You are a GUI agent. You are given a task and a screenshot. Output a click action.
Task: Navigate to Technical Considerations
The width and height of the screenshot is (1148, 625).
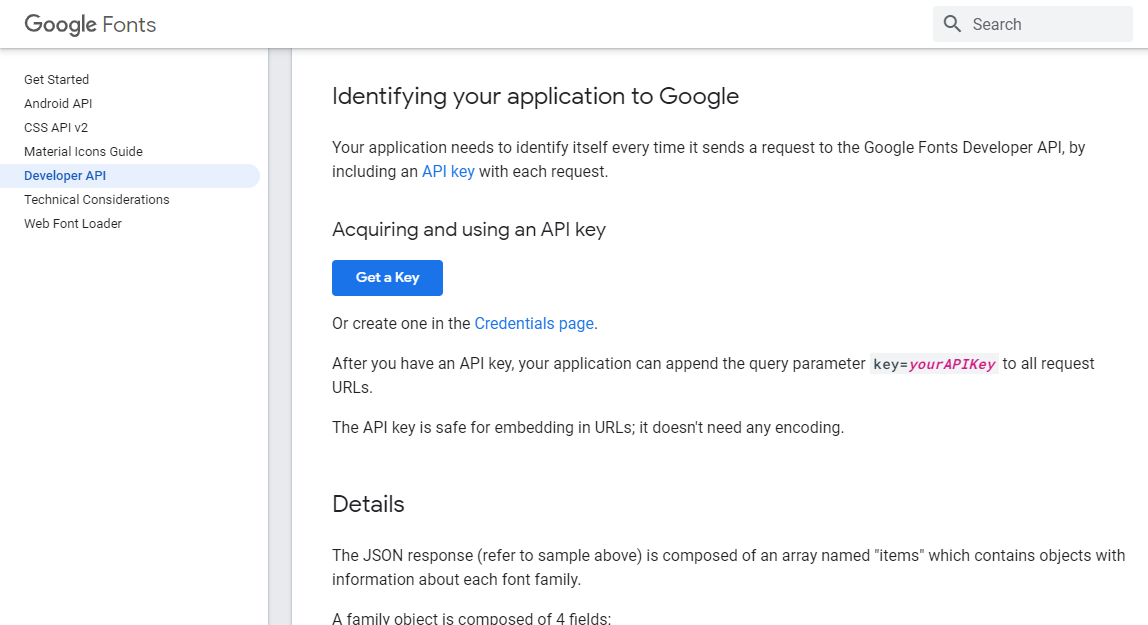97,199
